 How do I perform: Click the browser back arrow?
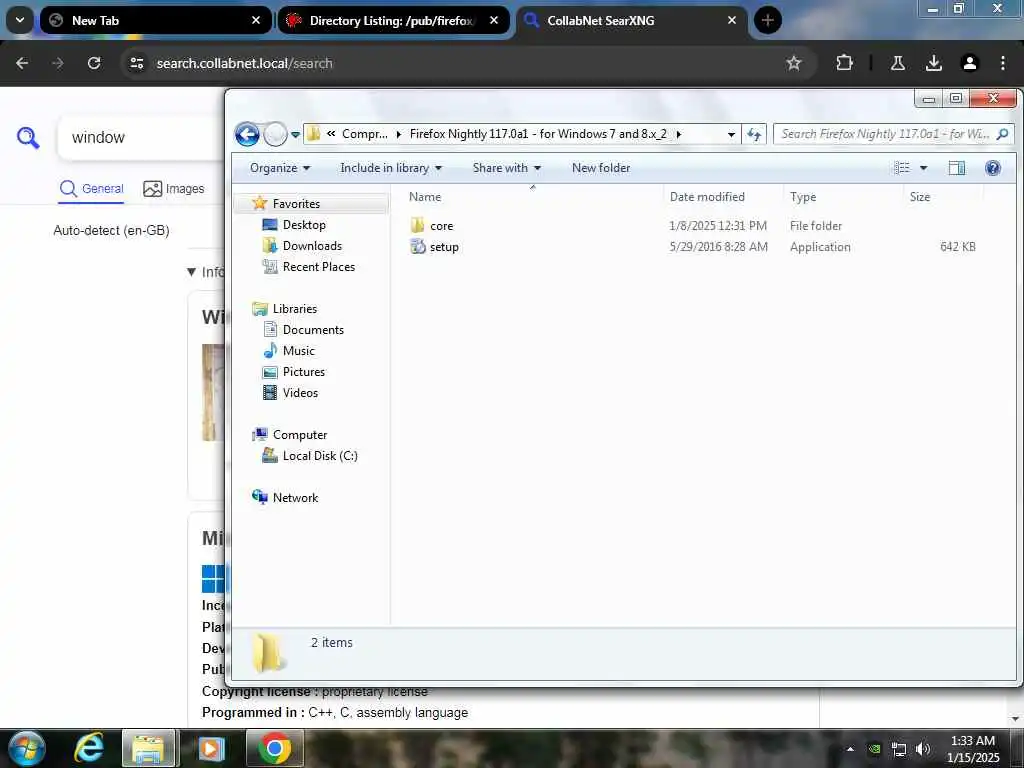[x=22, y=63]
